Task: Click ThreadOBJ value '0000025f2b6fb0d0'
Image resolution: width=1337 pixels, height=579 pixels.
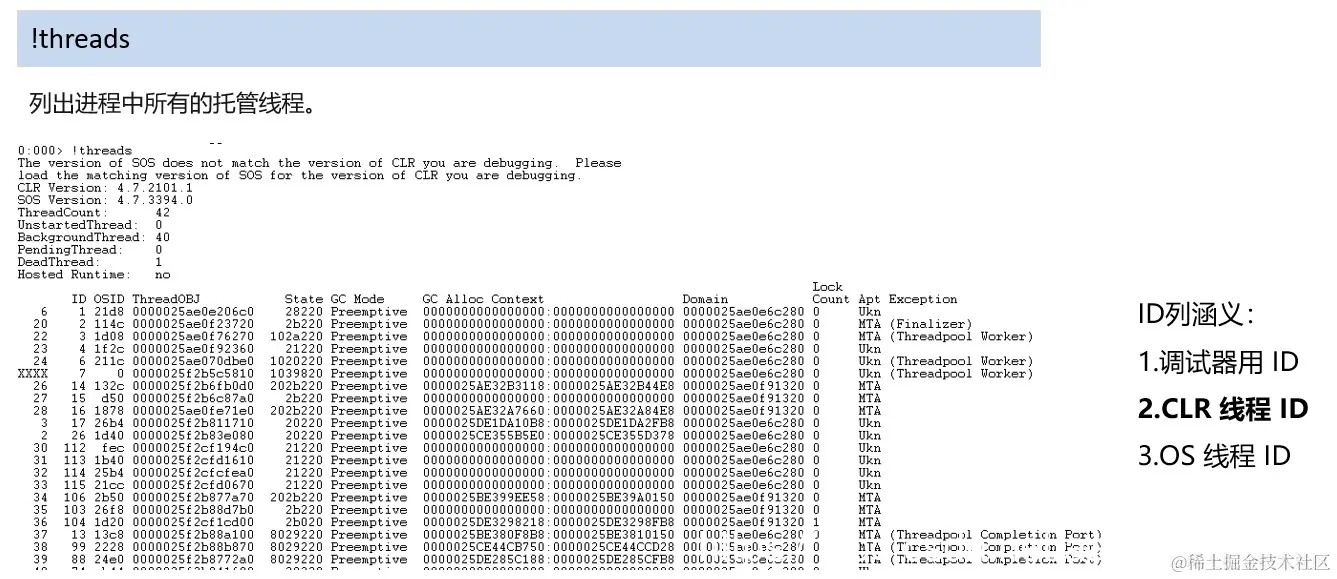Action: pyautogui.click(x=193, y=386)
